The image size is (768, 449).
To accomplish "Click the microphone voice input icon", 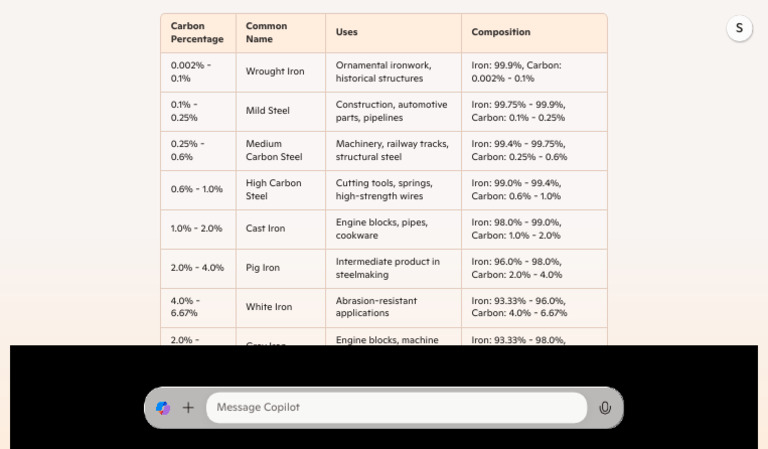I will click(605, 408).
